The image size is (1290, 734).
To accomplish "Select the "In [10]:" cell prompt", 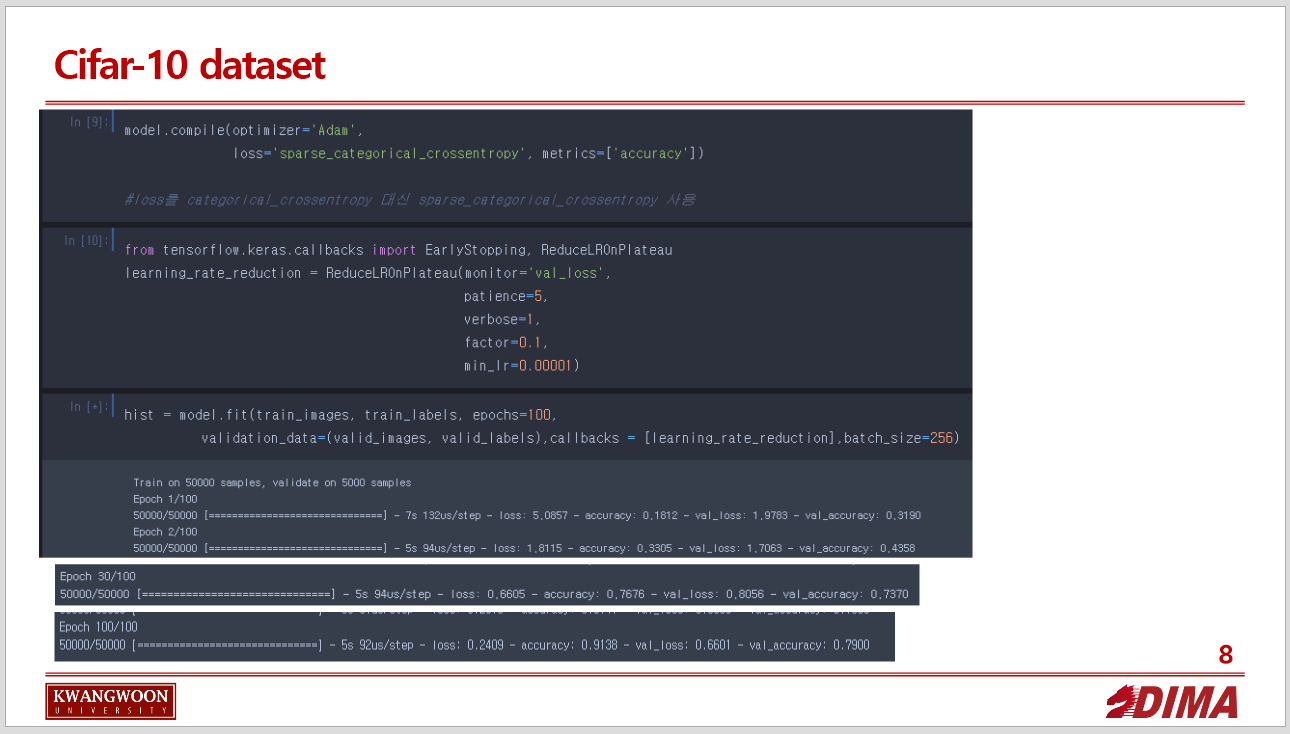I will [85, 241].
